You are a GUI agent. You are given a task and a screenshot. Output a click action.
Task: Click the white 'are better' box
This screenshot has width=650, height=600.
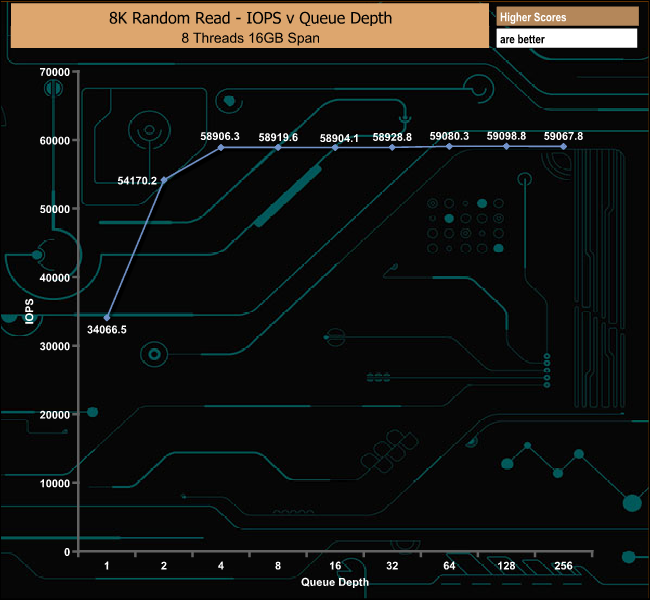(x=567, y=39)
